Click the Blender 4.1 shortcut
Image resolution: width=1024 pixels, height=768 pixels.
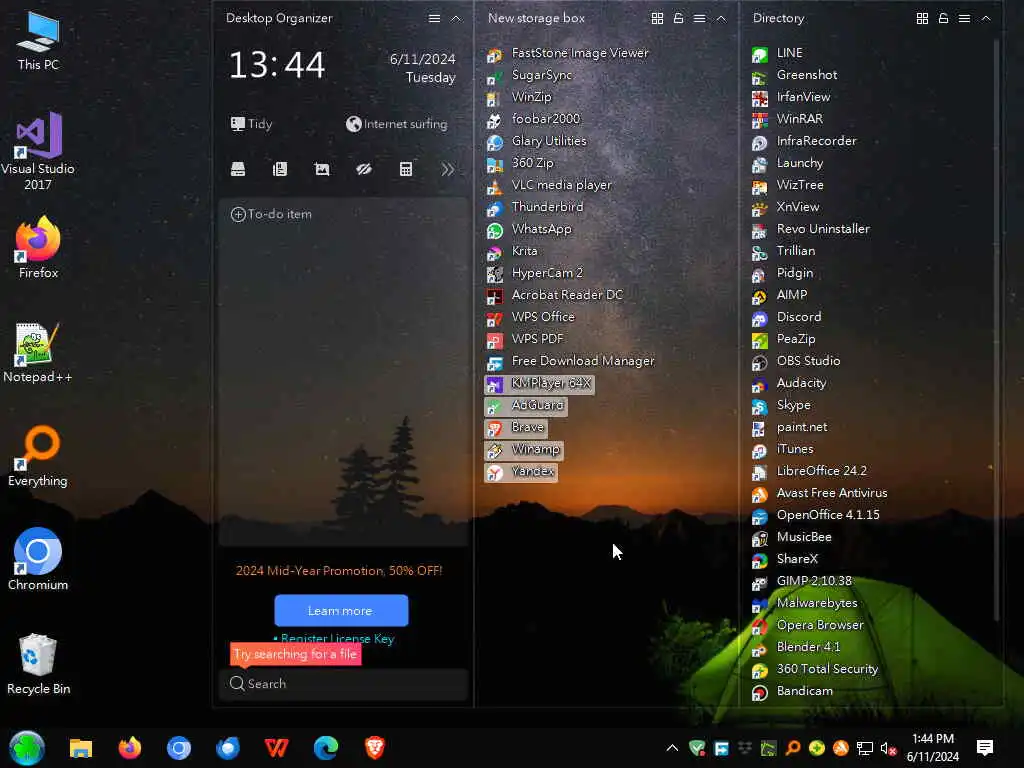tap(795, 647)
